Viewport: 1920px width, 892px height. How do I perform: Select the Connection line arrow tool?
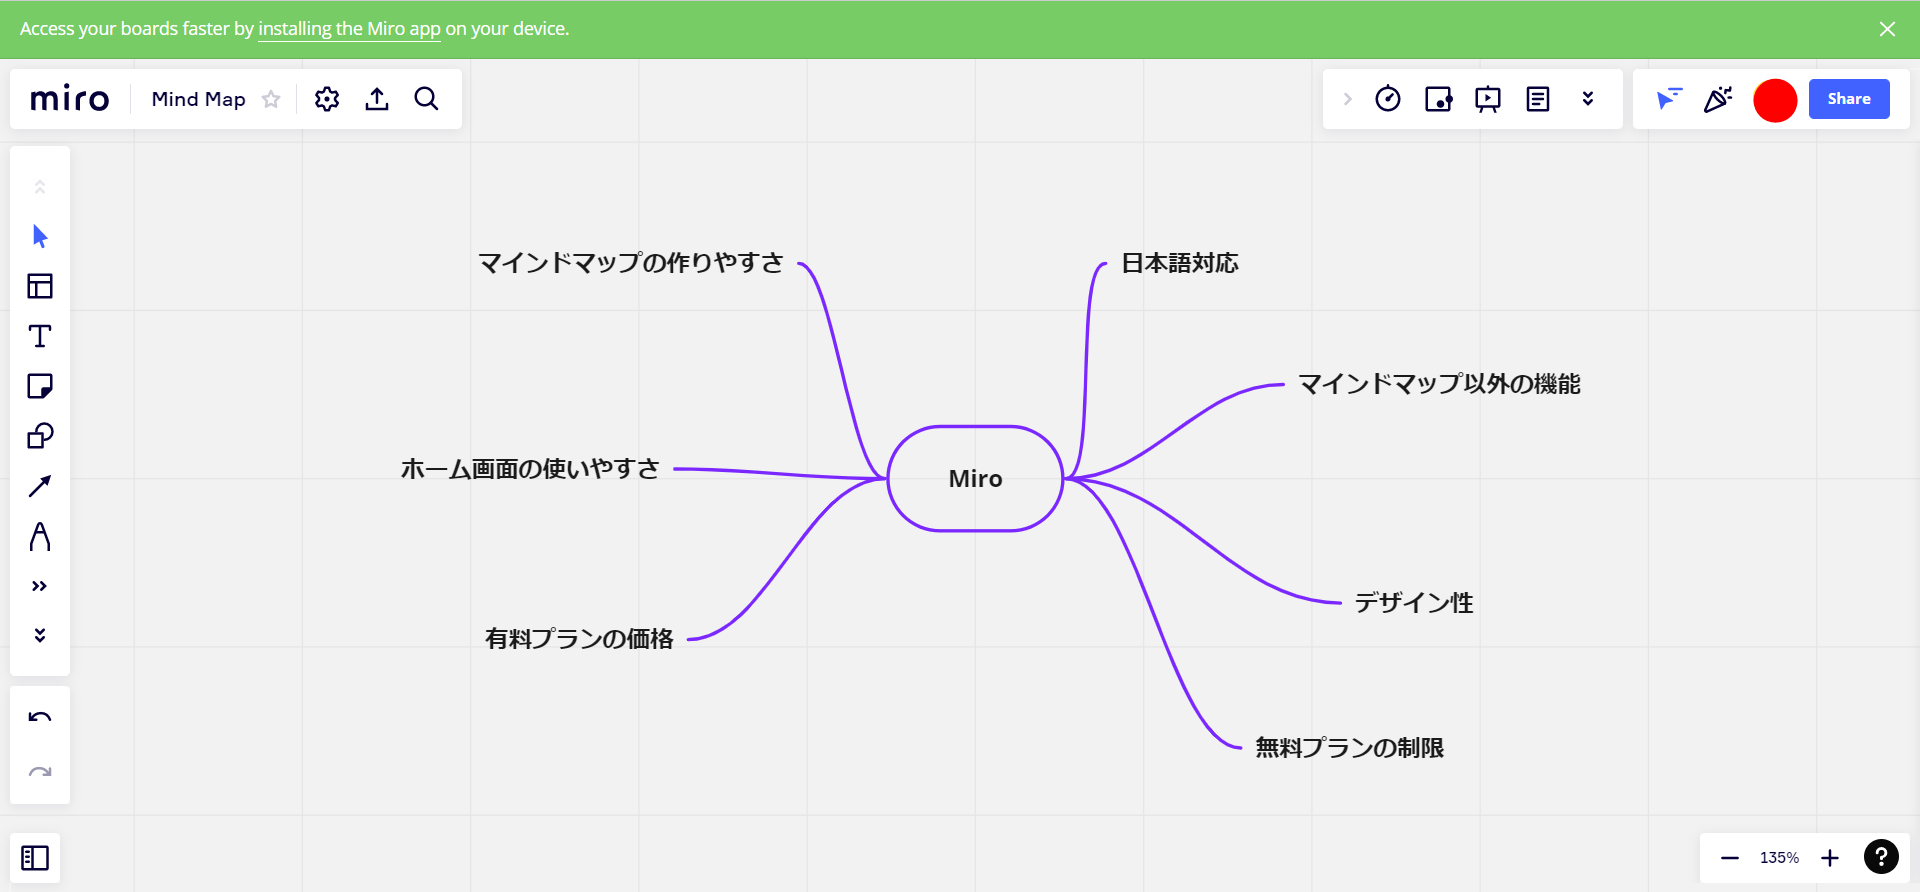pyautogui.click(x=40, y=486)
